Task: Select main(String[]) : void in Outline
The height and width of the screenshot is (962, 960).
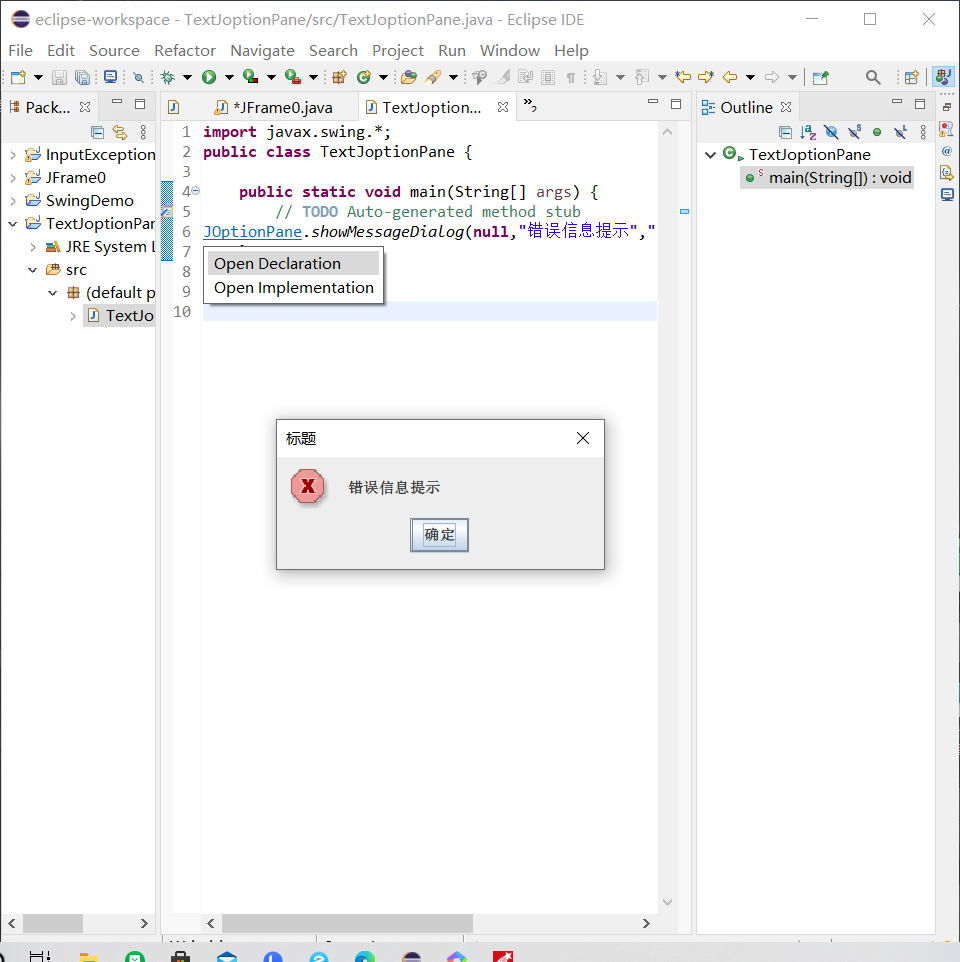Action: 828,178
